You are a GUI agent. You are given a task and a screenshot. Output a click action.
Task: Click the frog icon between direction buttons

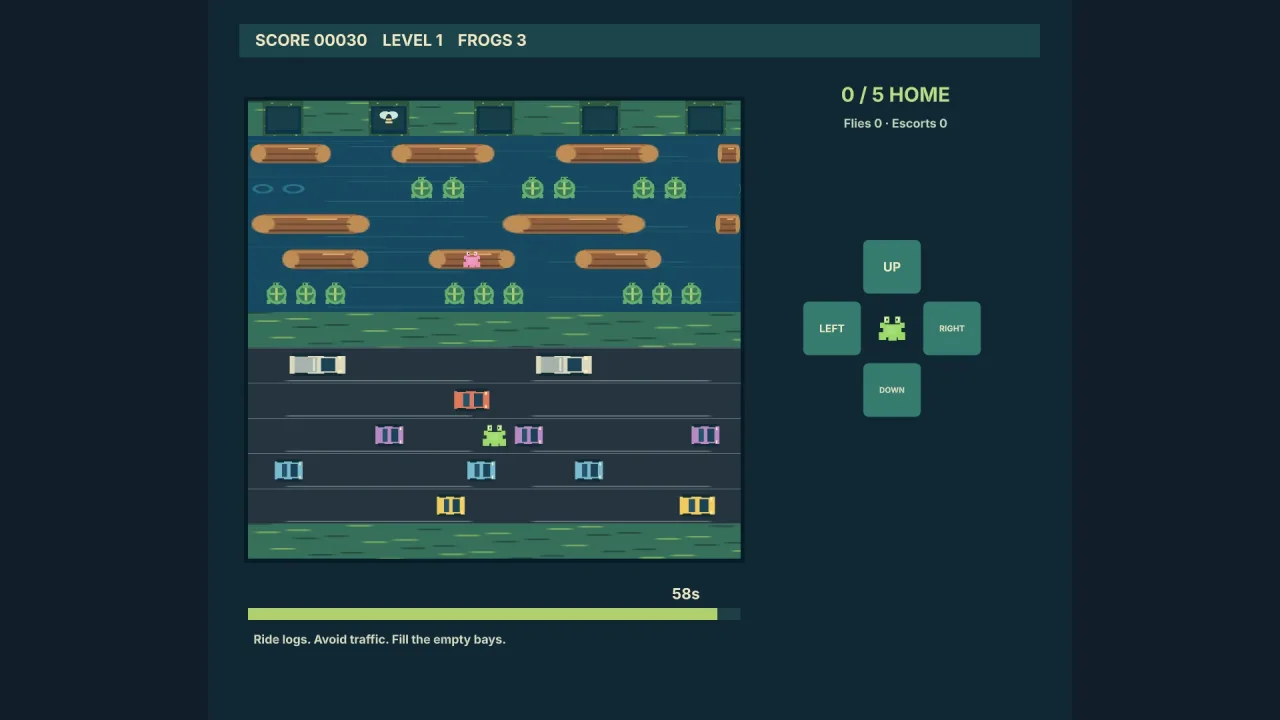point(891,328)
